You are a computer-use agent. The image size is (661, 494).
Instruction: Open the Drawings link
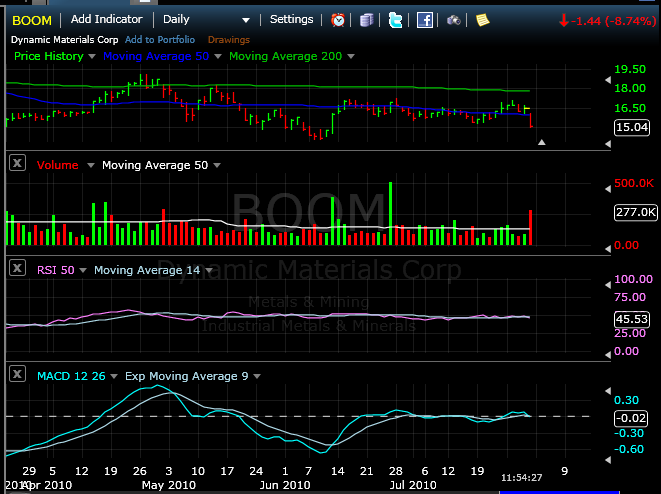(227, 39)
